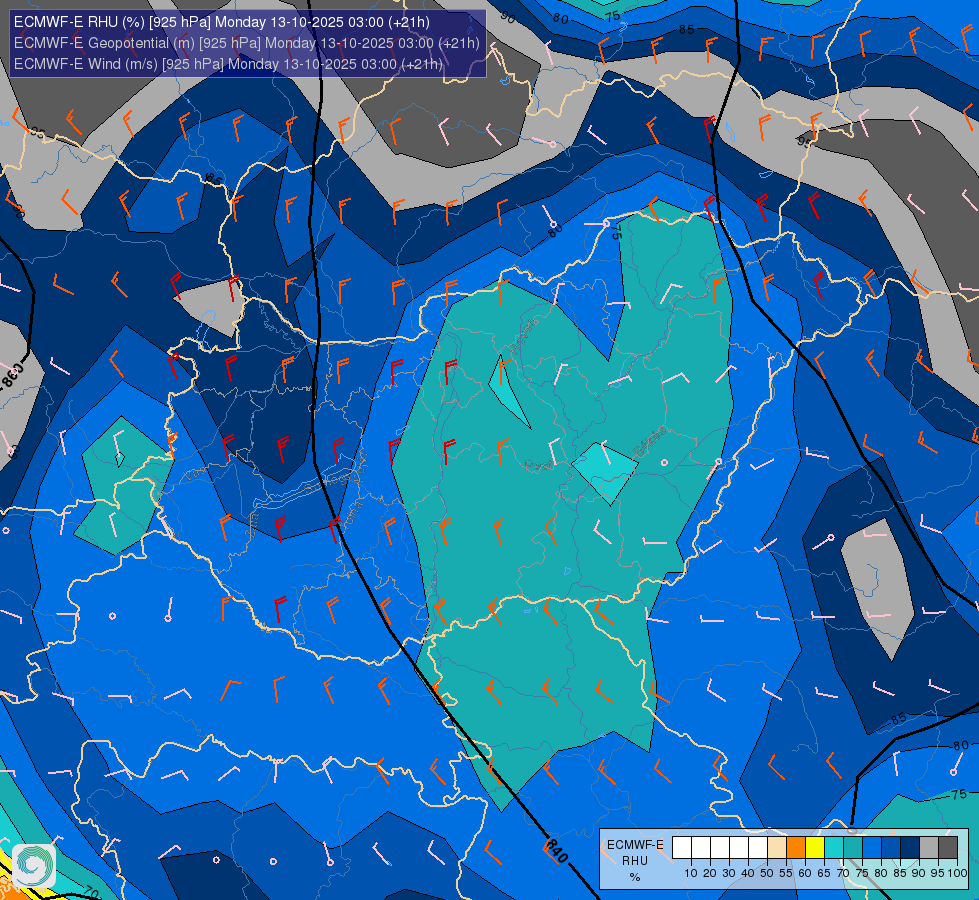Click the white legend swatch between 40 and 50
Image resolution: width=979 pixels, height=900 pixels.
coord(758,848)
